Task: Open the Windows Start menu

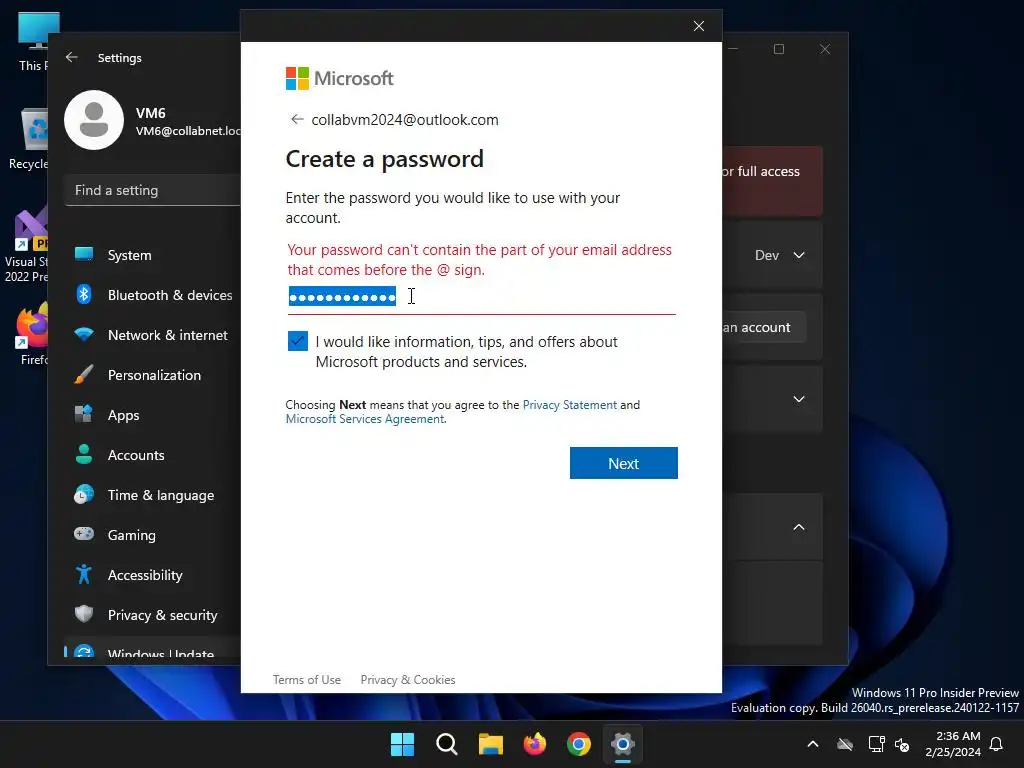Action: point(402,744)
